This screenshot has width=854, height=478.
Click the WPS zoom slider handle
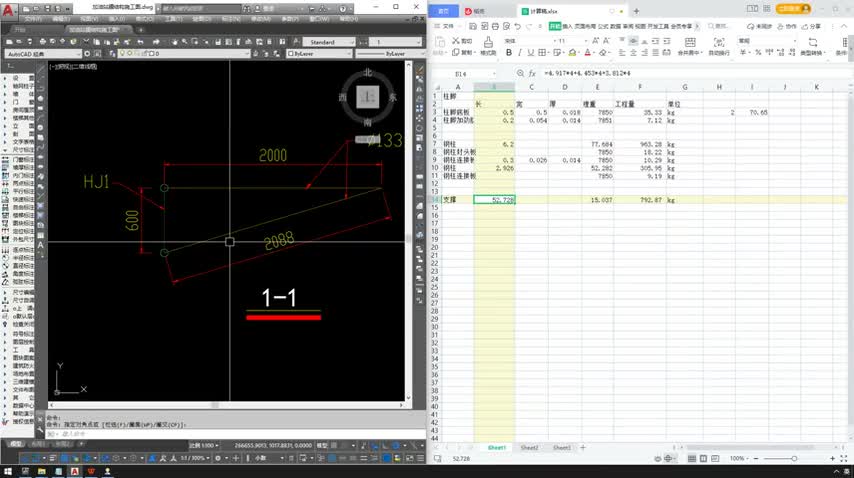[x=794, y=458]
